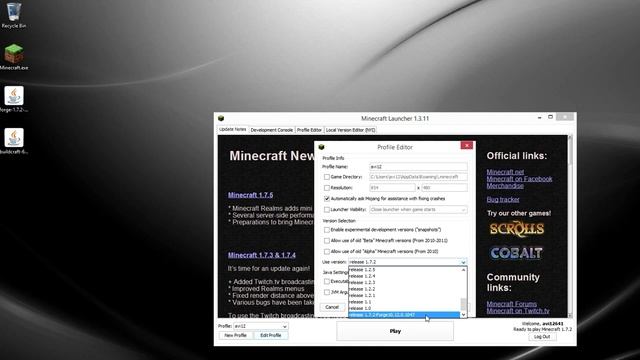This screenshot has width=640, height=360.
Task: Select the Minecraft.exe desktop icon
Action: click(13, 57)
